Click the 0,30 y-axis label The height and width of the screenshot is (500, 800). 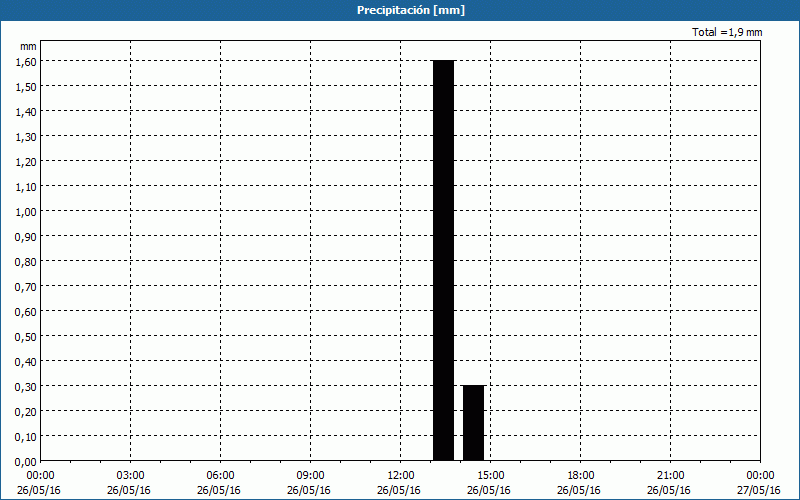[26, 386]
